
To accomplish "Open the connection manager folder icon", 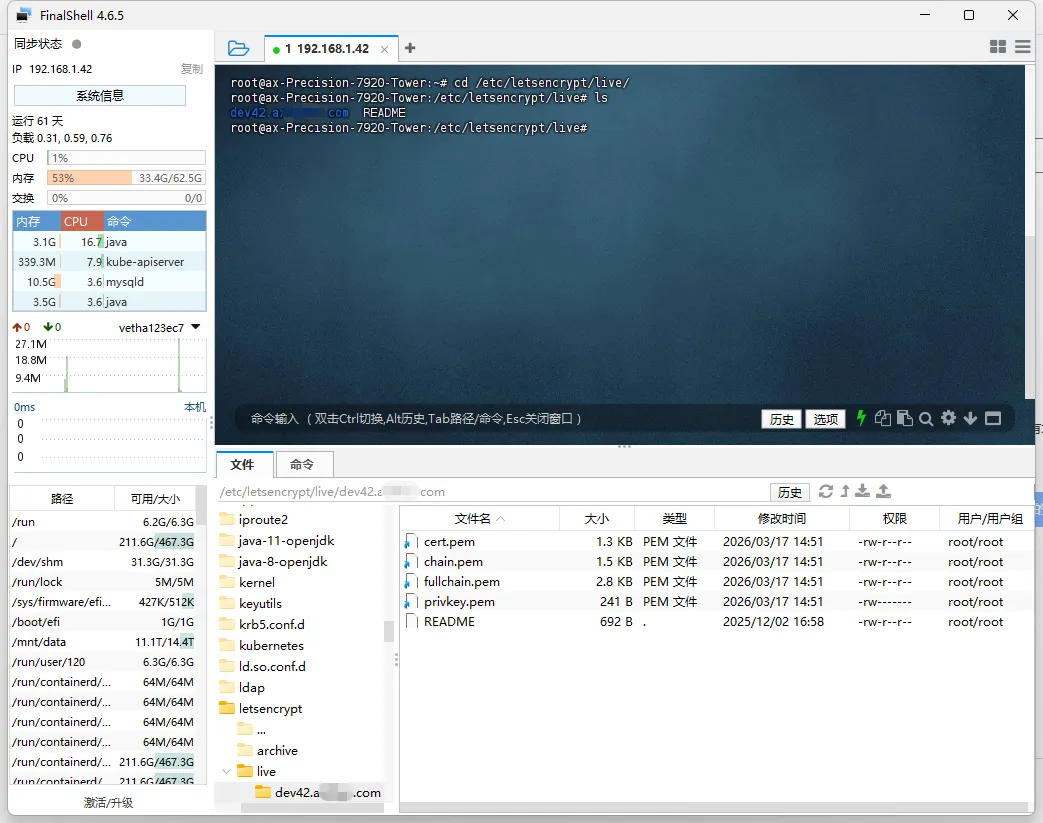I will point(238,48).
